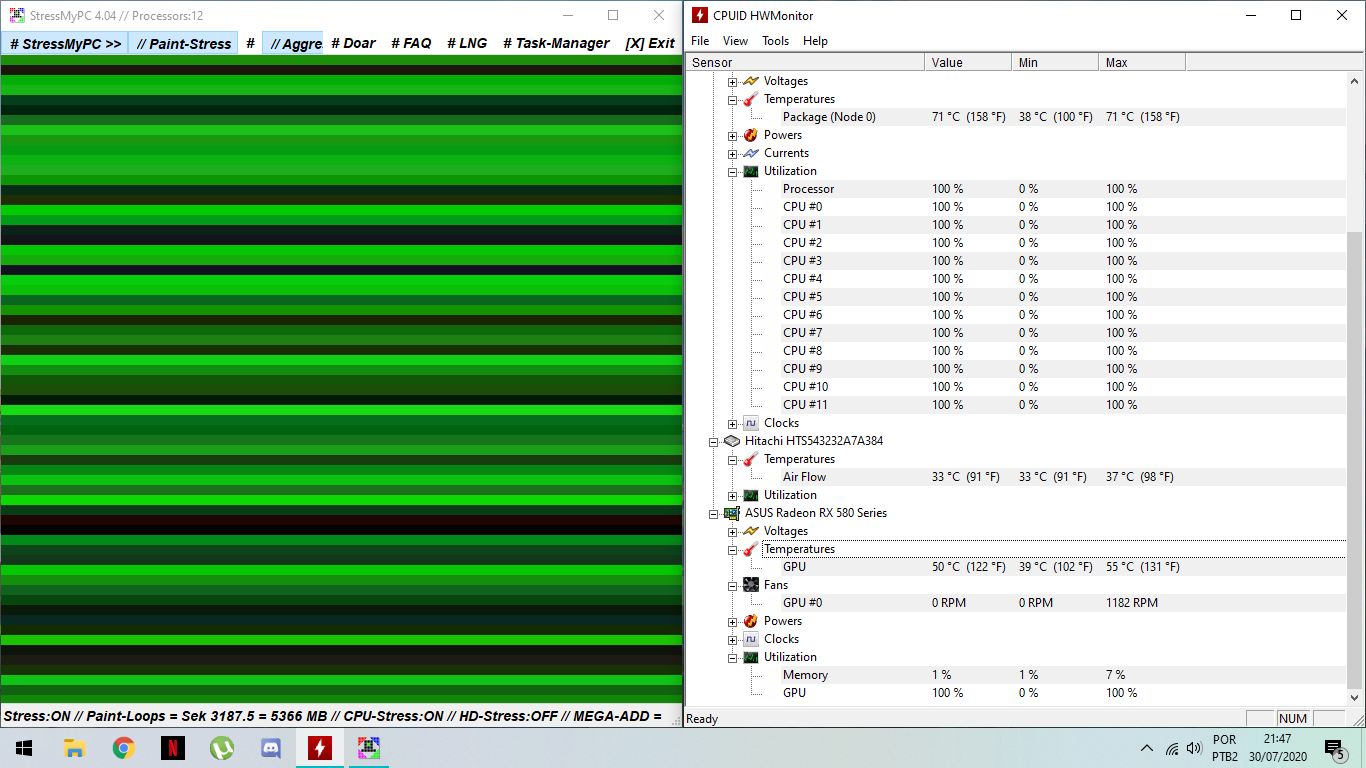Open the View menu in HWMonitor
The width and height of the screenshot is (1366, 768).
coord(735,41)
